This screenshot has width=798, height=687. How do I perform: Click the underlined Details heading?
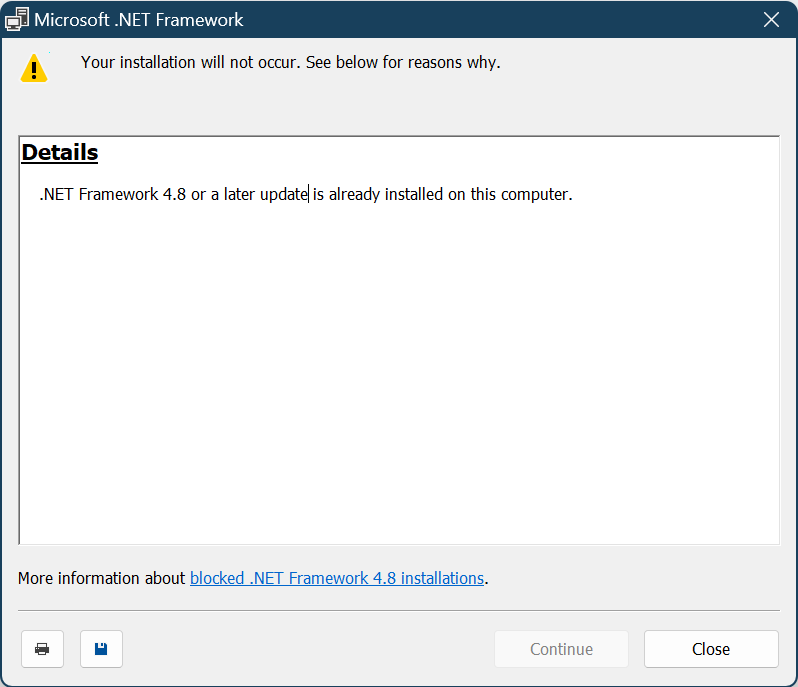click(x=60, y=153)
